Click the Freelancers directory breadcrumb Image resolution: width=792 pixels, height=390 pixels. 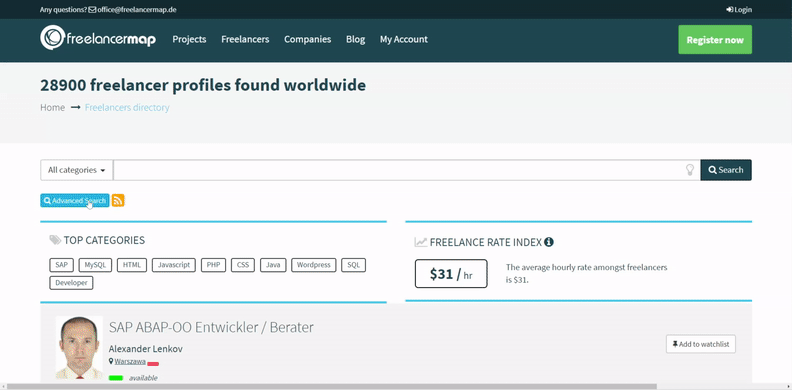click(x=127, y=108)
